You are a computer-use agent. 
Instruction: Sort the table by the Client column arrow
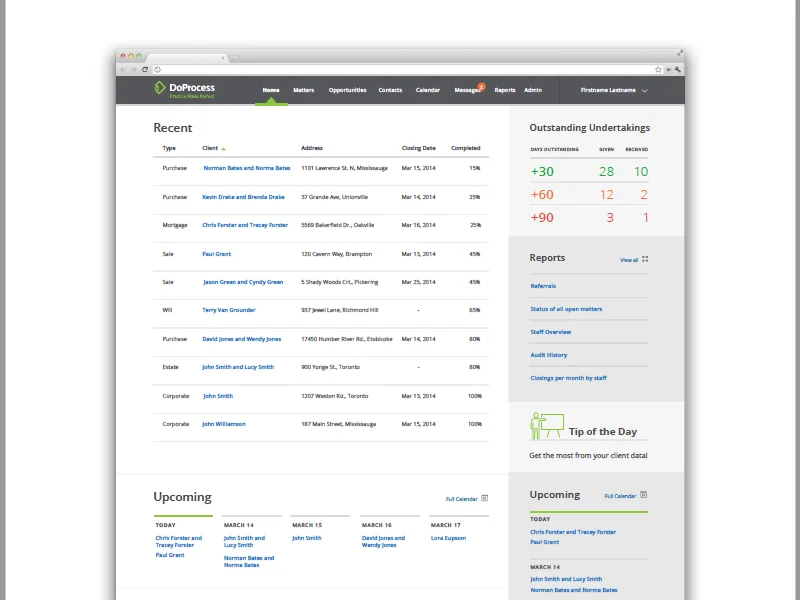(223, 148)
